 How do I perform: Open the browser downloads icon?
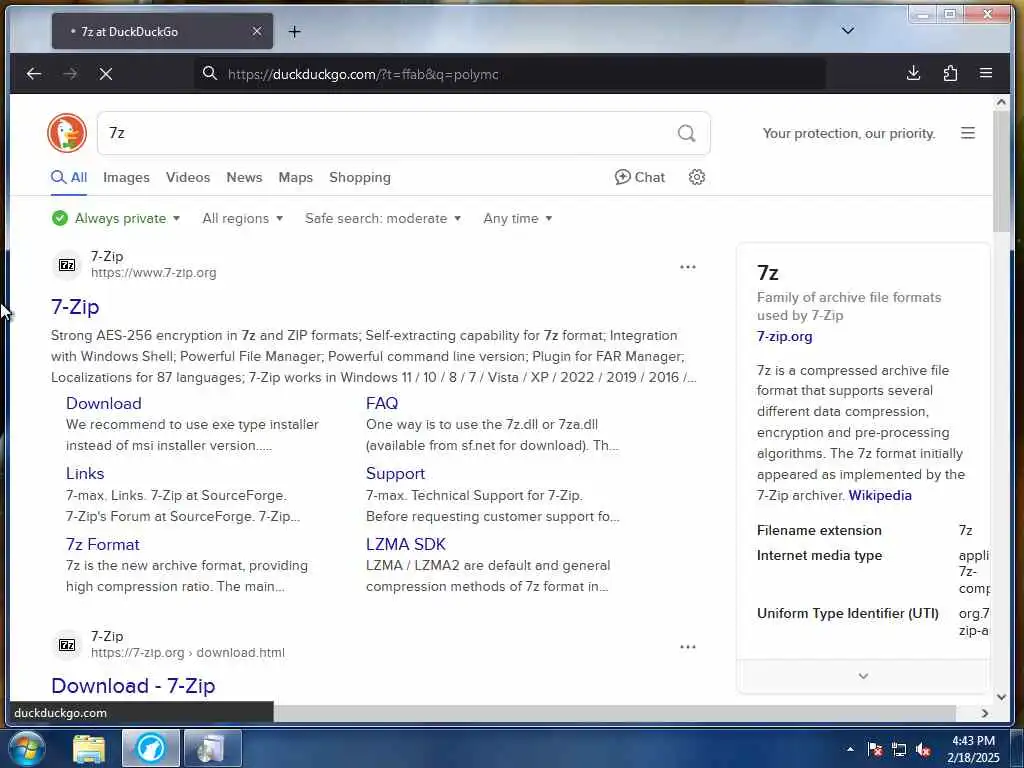(x=914, y=73)
